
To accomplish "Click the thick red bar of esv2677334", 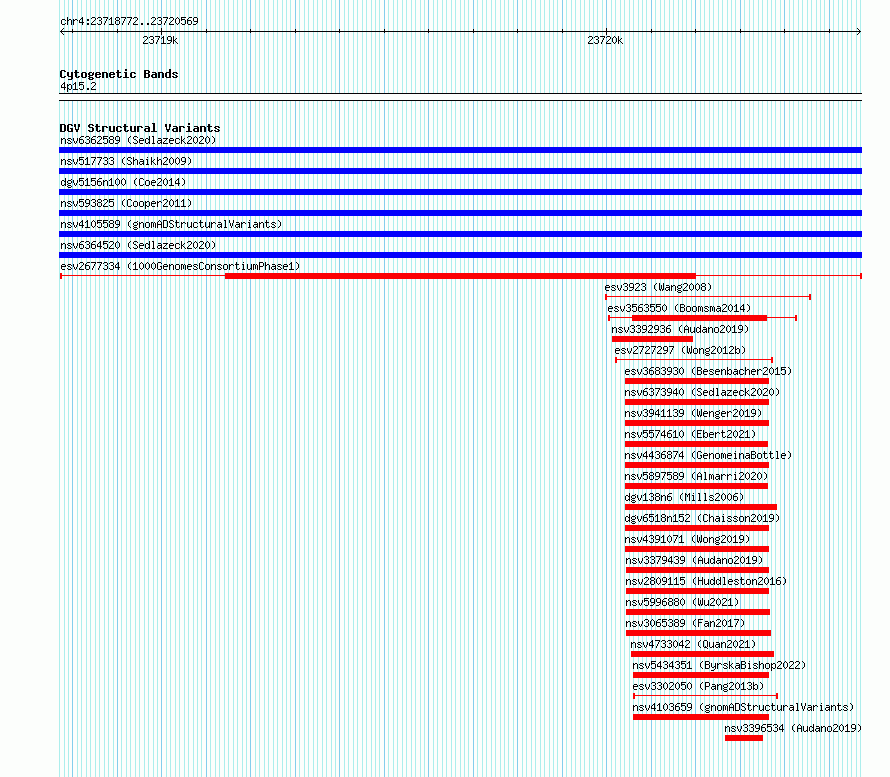I will point(460,276).
